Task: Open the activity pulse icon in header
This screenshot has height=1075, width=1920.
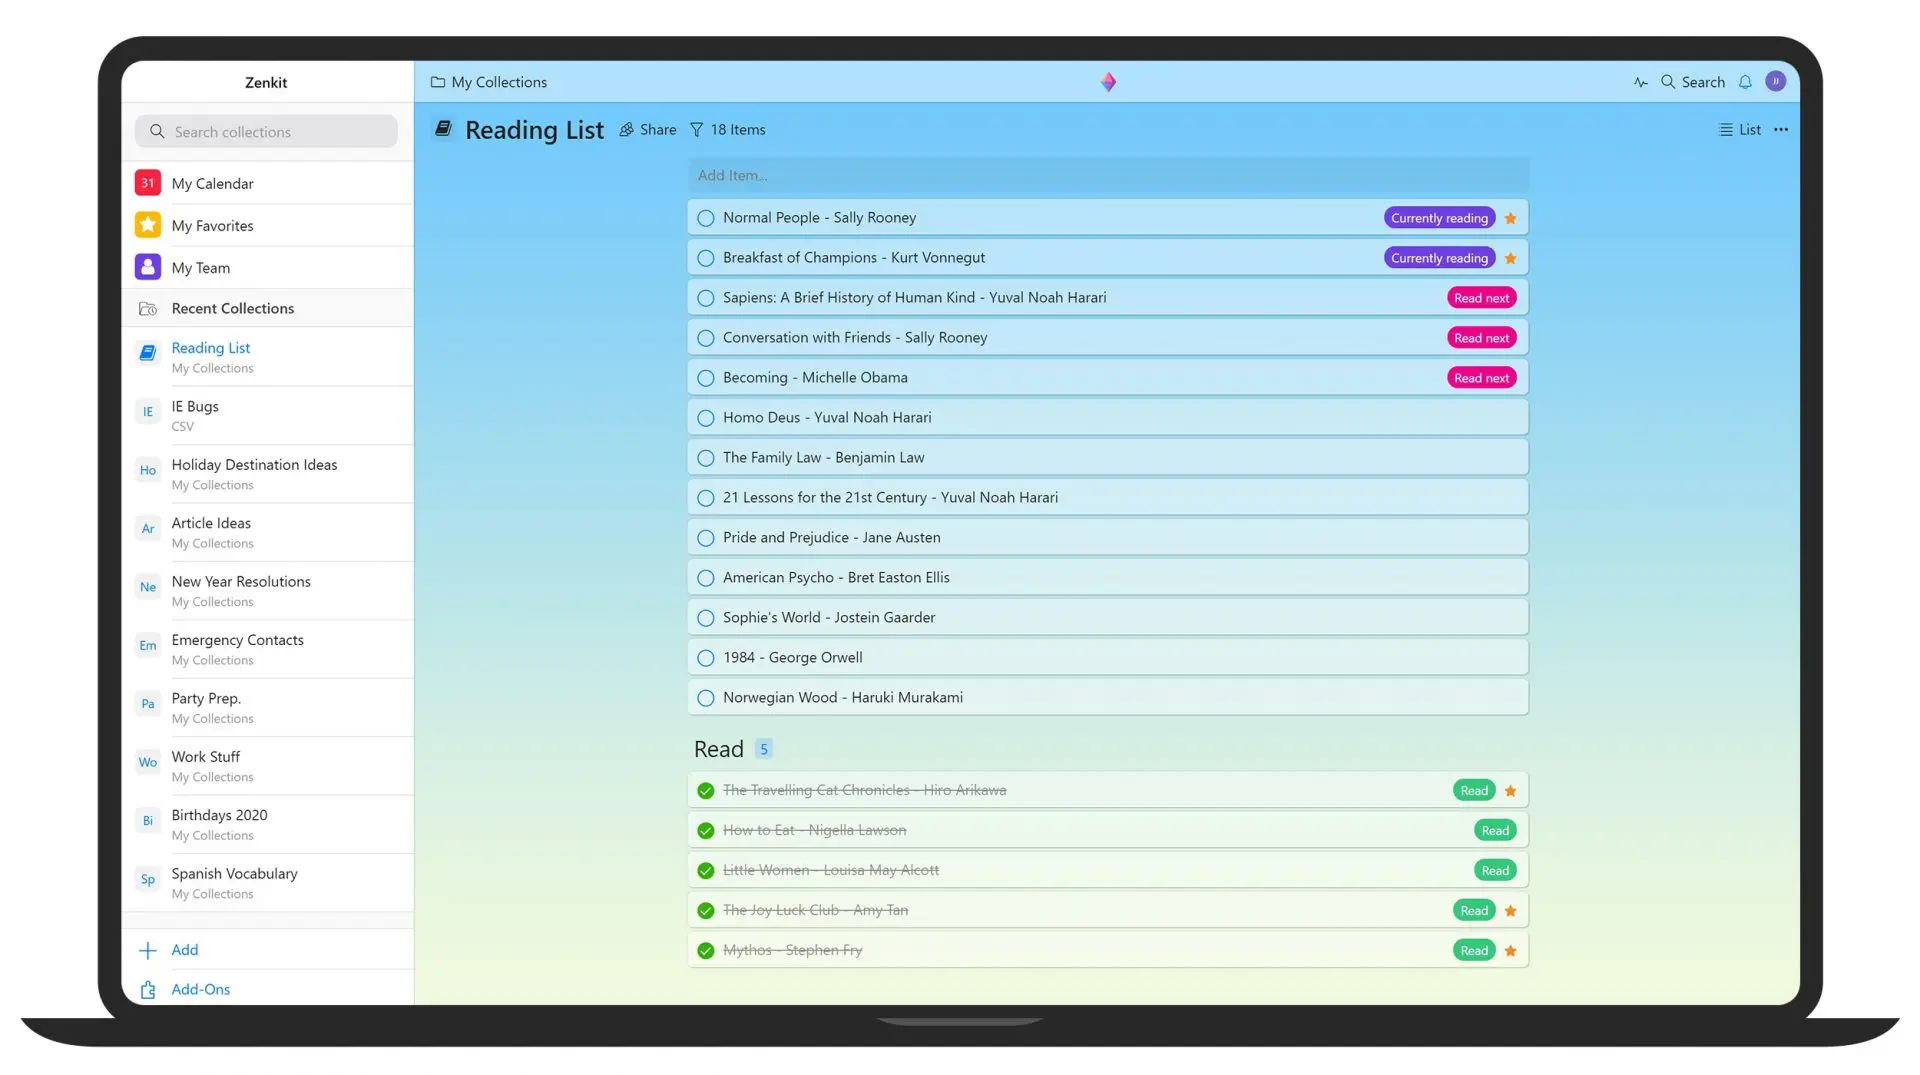Action: (x=1640, y=82)
